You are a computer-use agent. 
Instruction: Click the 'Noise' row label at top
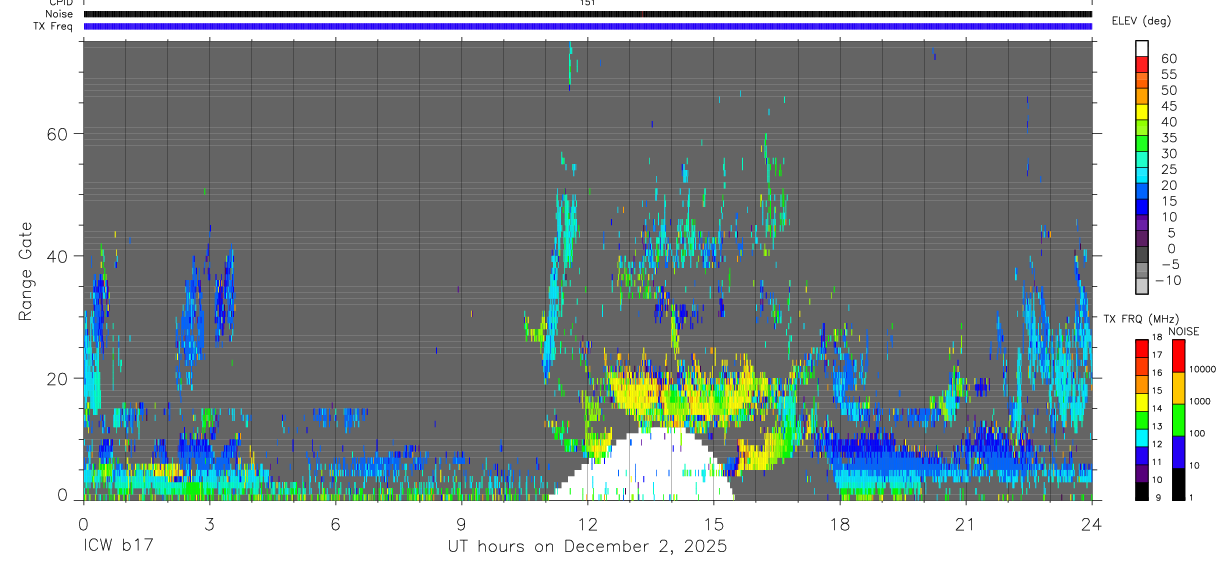coord(59,14)
